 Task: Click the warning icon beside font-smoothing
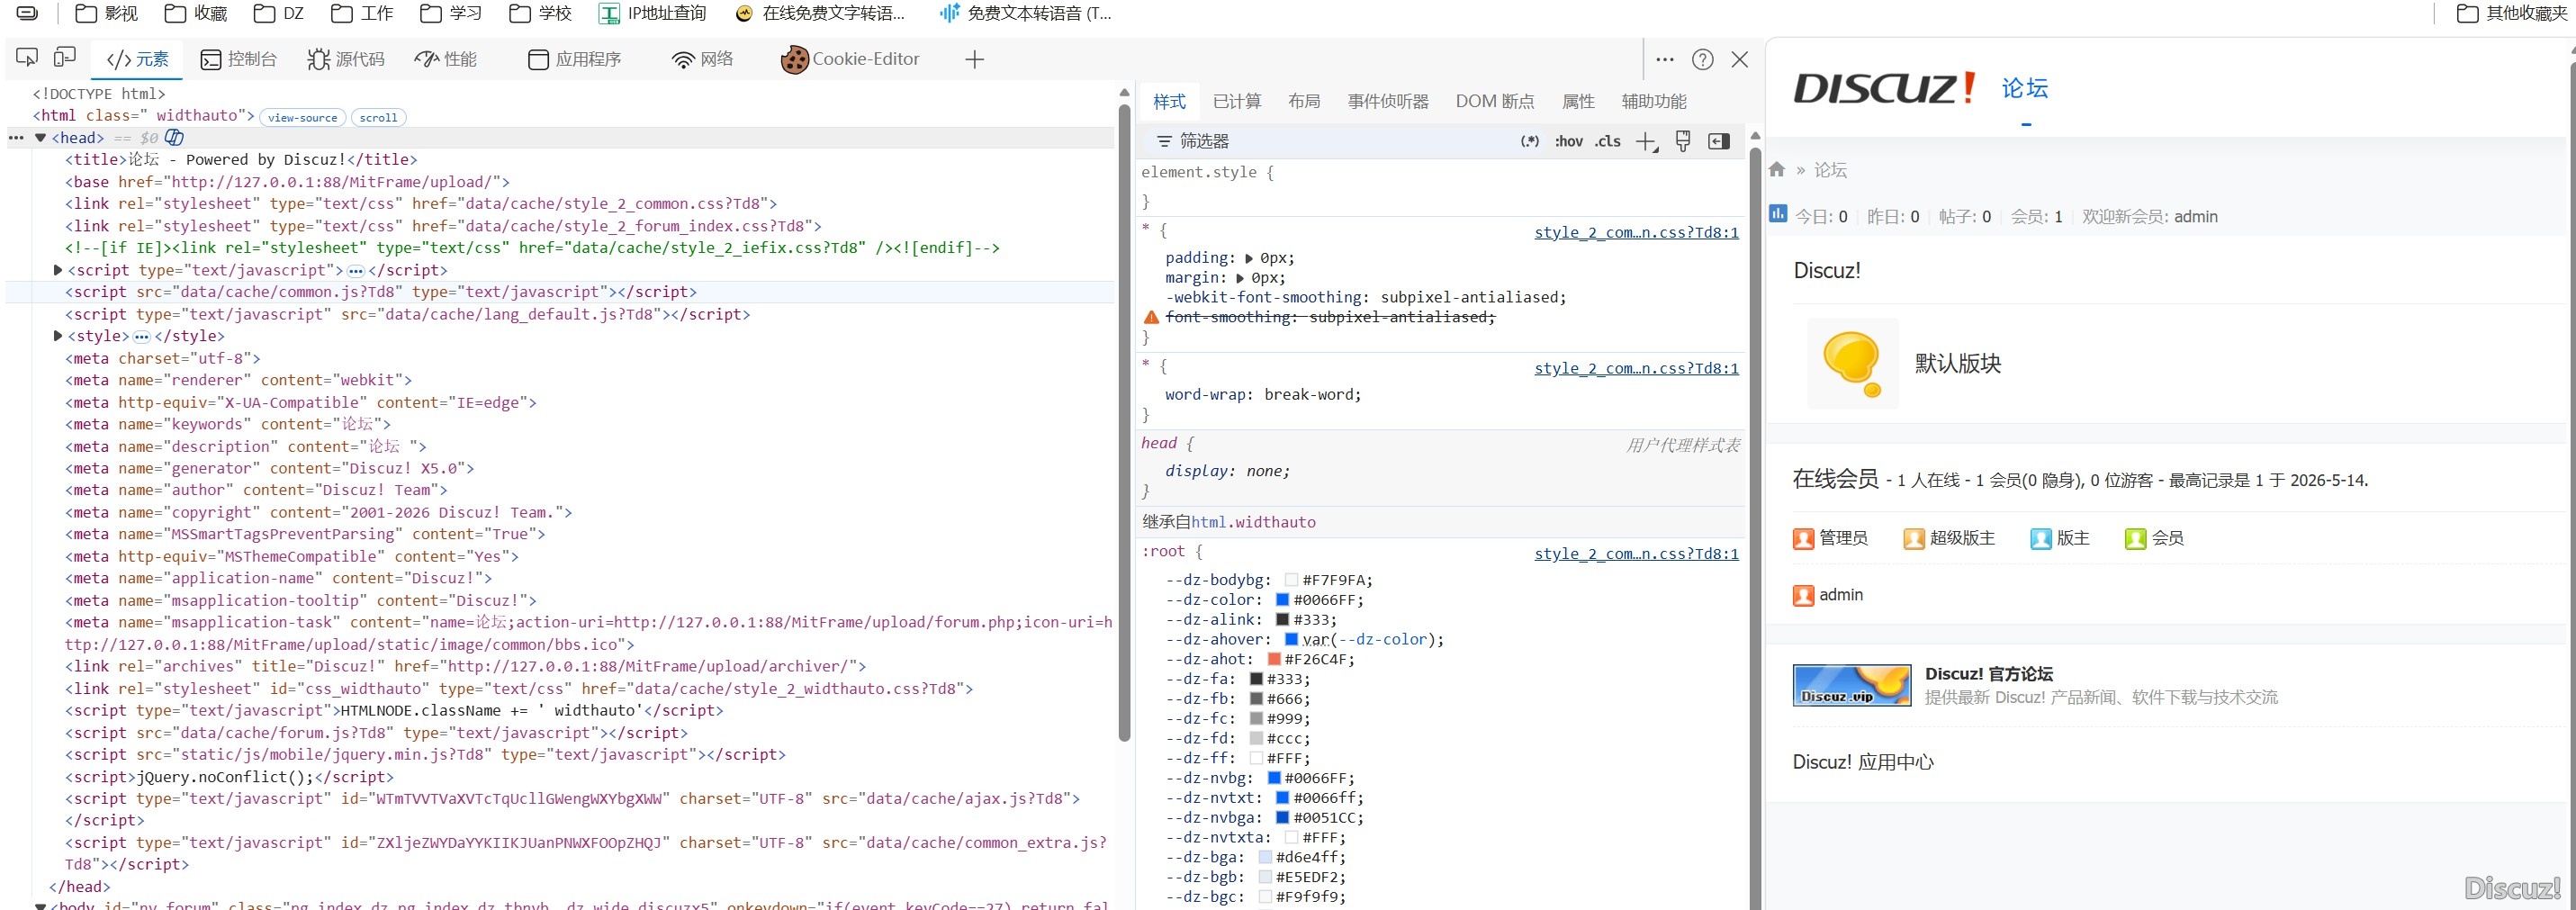pos(1151,317)
